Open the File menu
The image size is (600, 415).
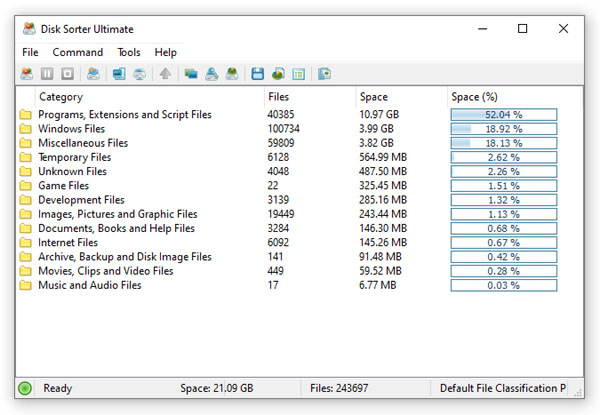tap(30, 52)
